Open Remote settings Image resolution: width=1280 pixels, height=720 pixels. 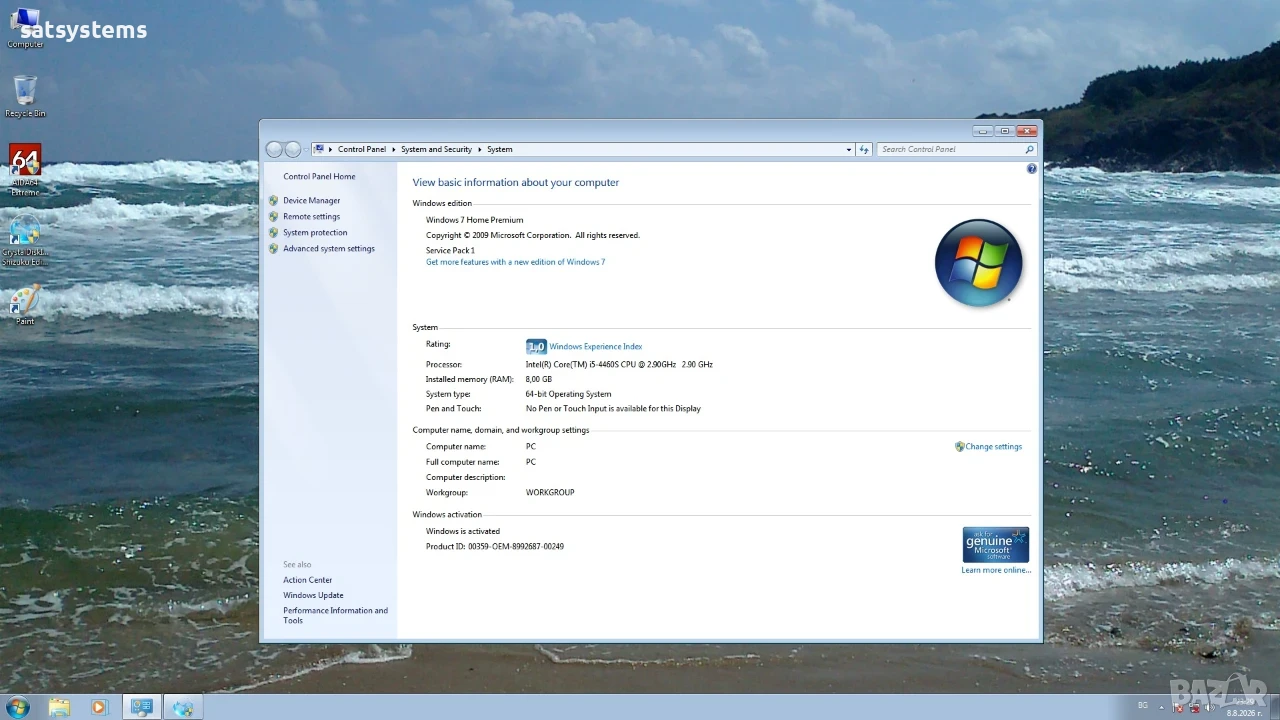coord(311,216)
